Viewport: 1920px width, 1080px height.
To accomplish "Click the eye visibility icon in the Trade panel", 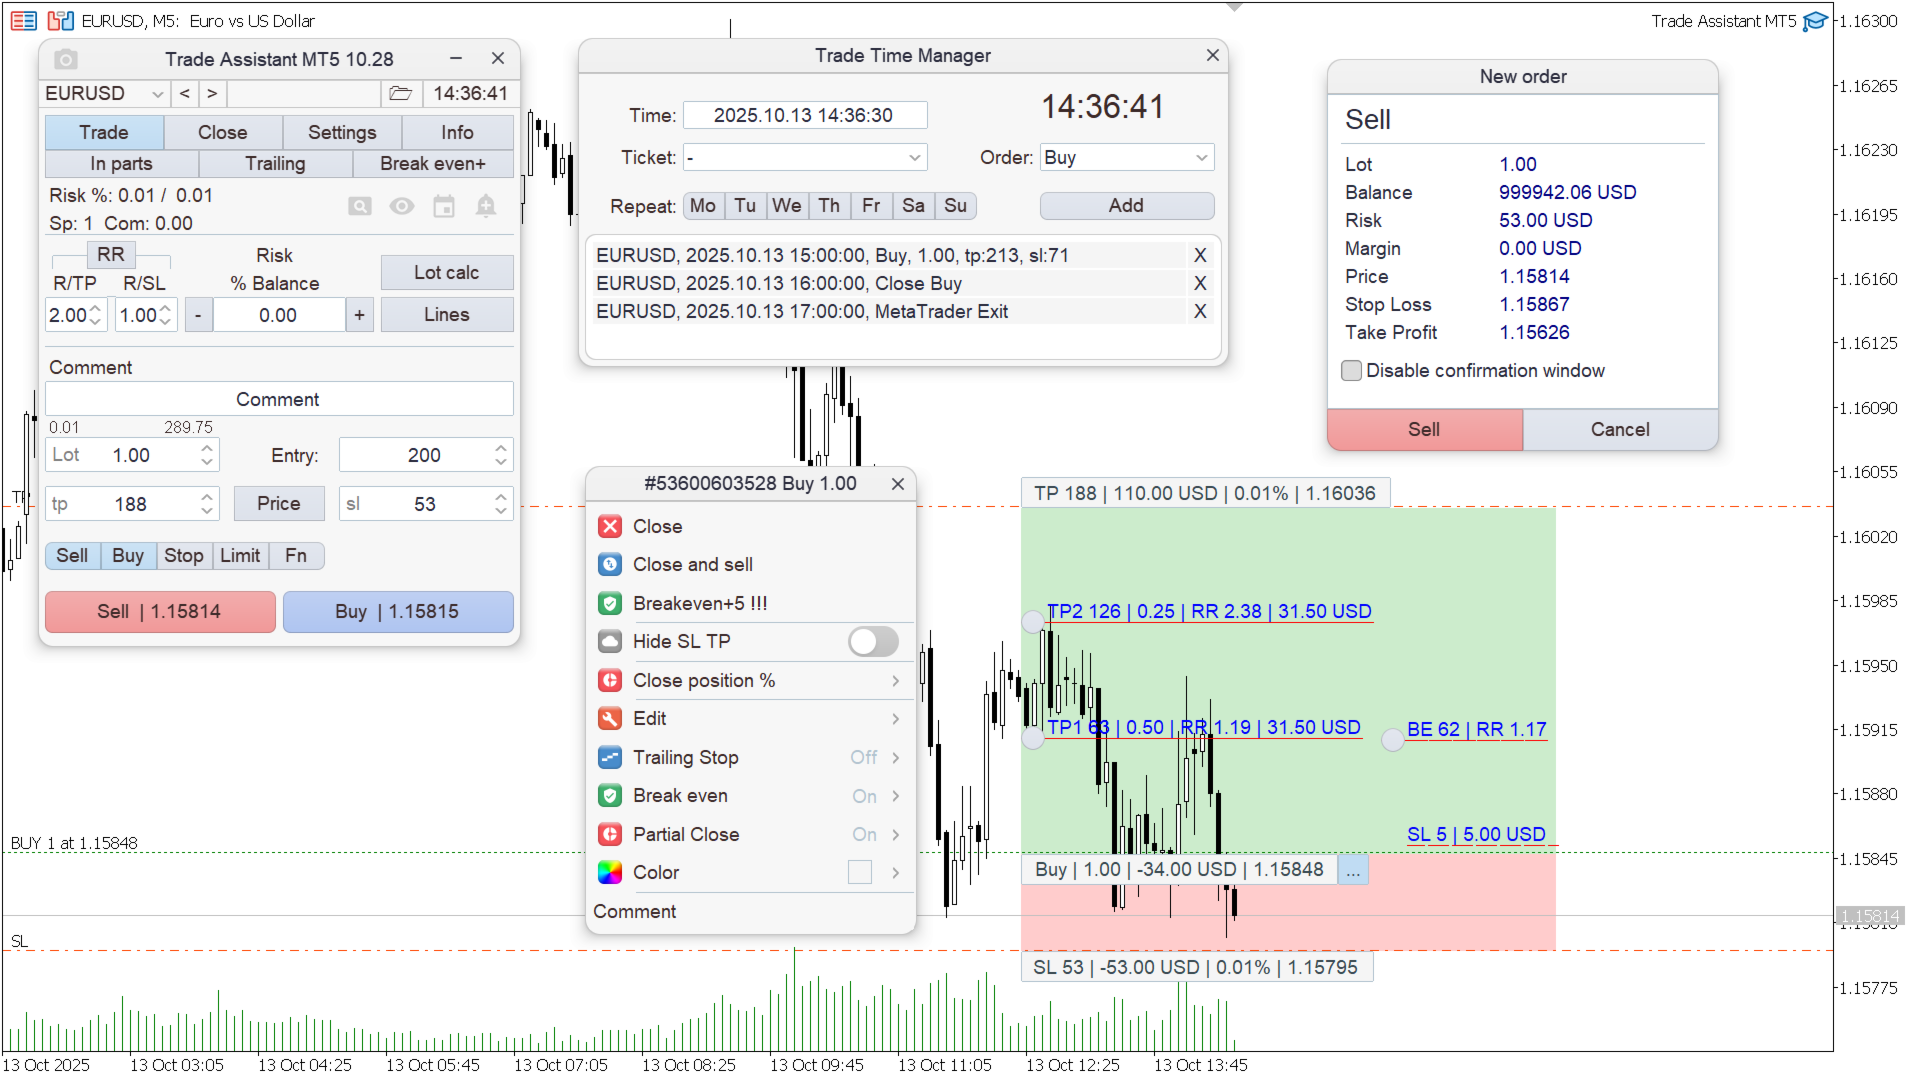I will click(x=402, y=206).
